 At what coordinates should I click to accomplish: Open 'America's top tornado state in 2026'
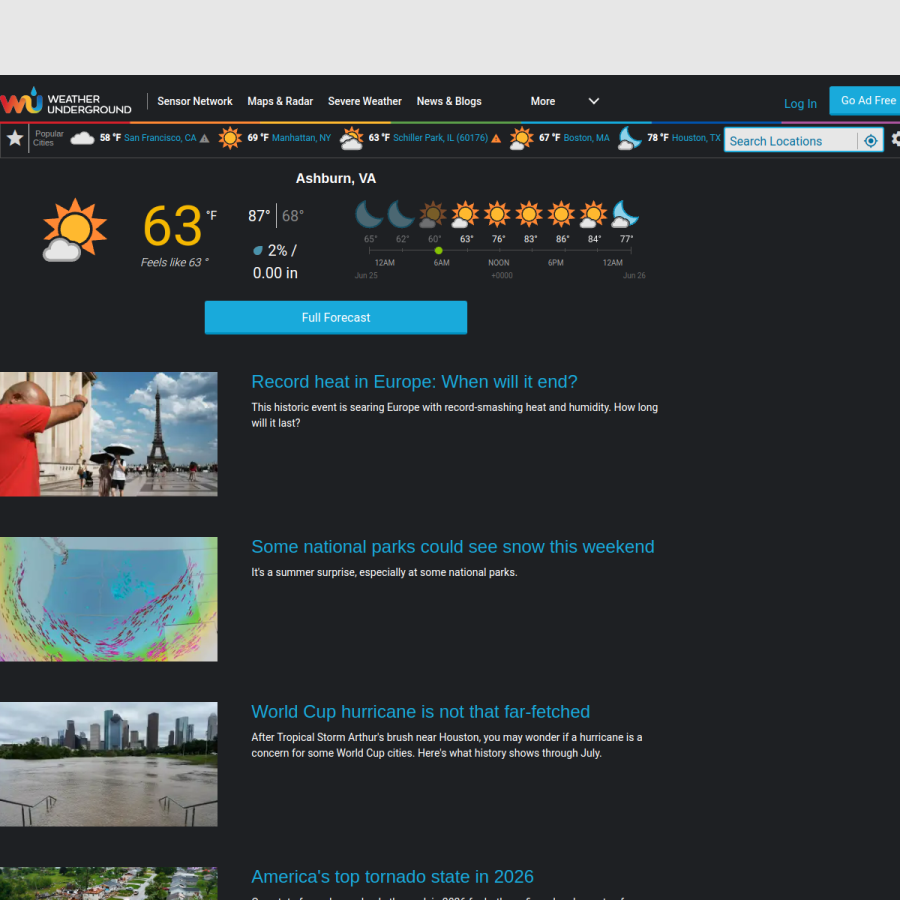(x=392, y=876)
